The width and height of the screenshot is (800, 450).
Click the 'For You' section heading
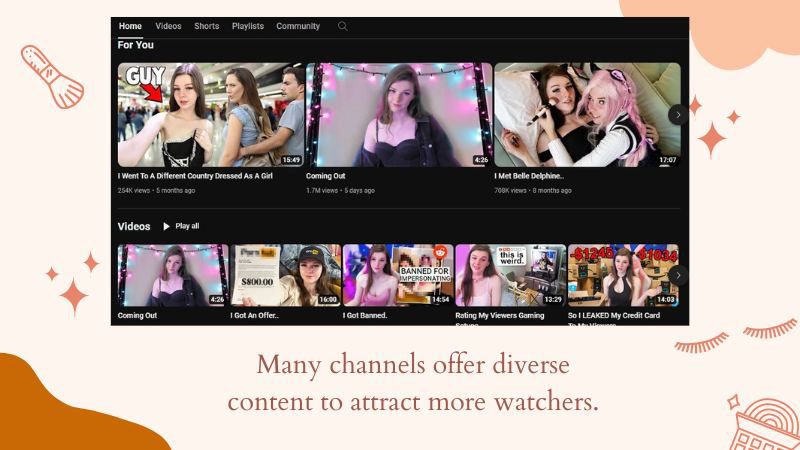136,45
